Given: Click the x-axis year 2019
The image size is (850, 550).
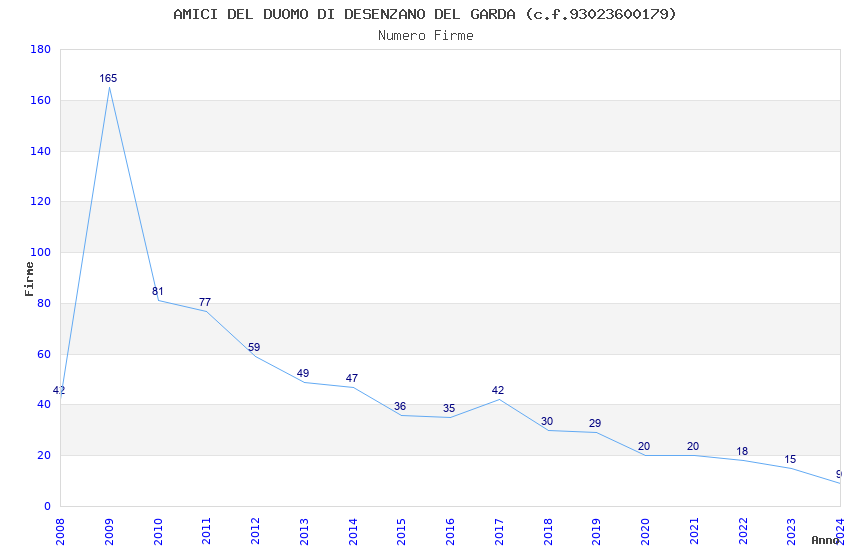Looking at the screenshot, I should pos(596,531).
